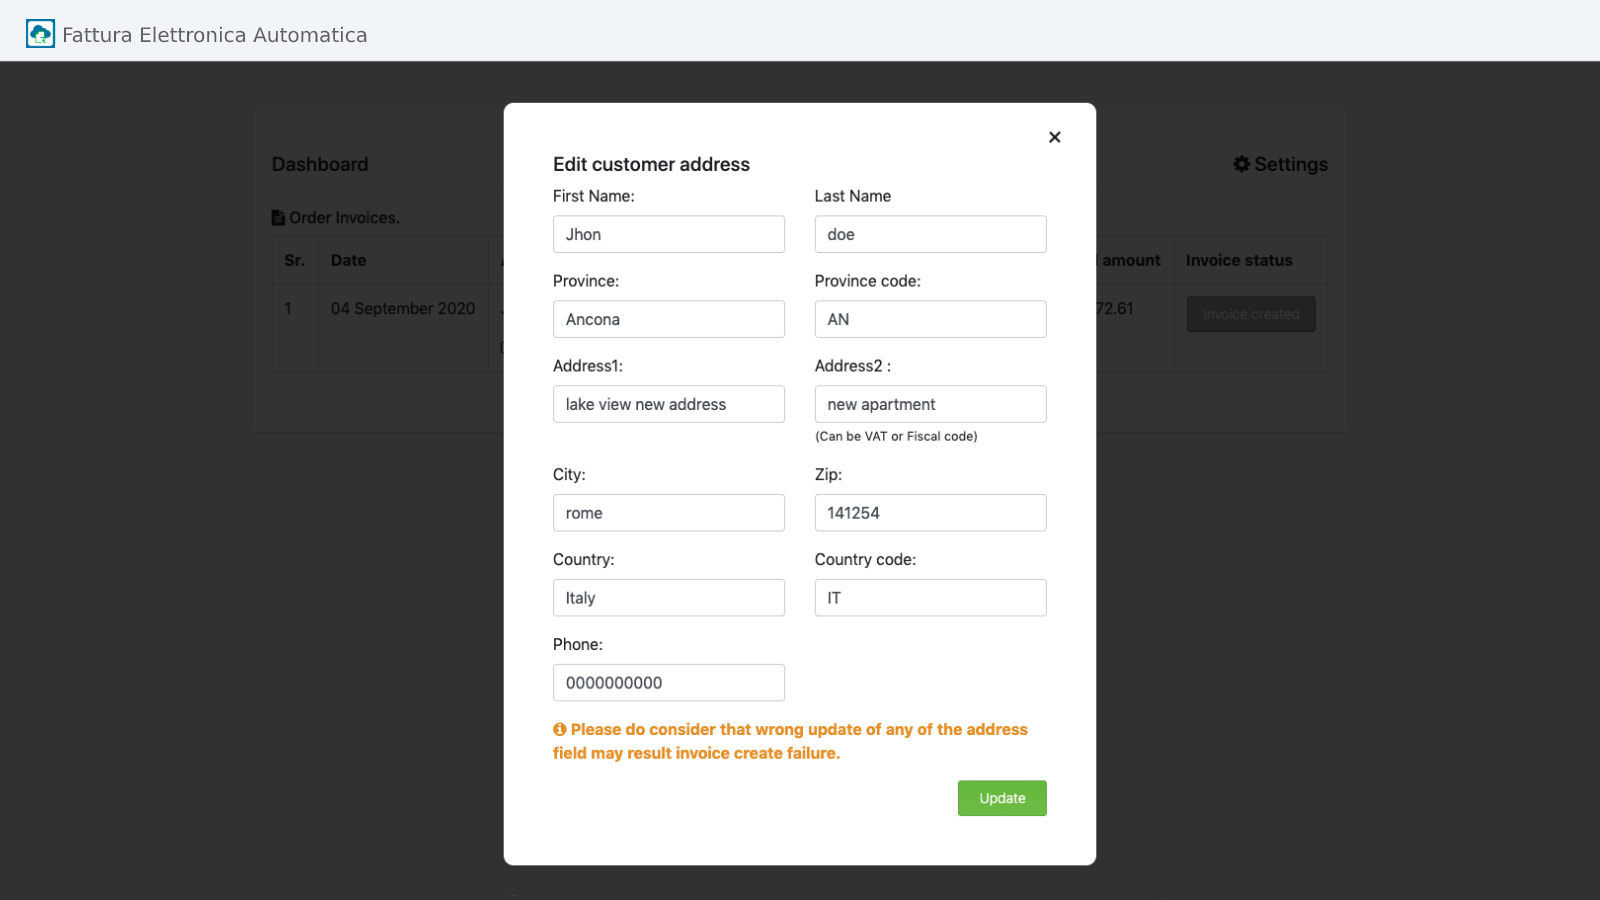Edit the Address2 field new apartment
1600x900 pixels.
pos(930,404)
